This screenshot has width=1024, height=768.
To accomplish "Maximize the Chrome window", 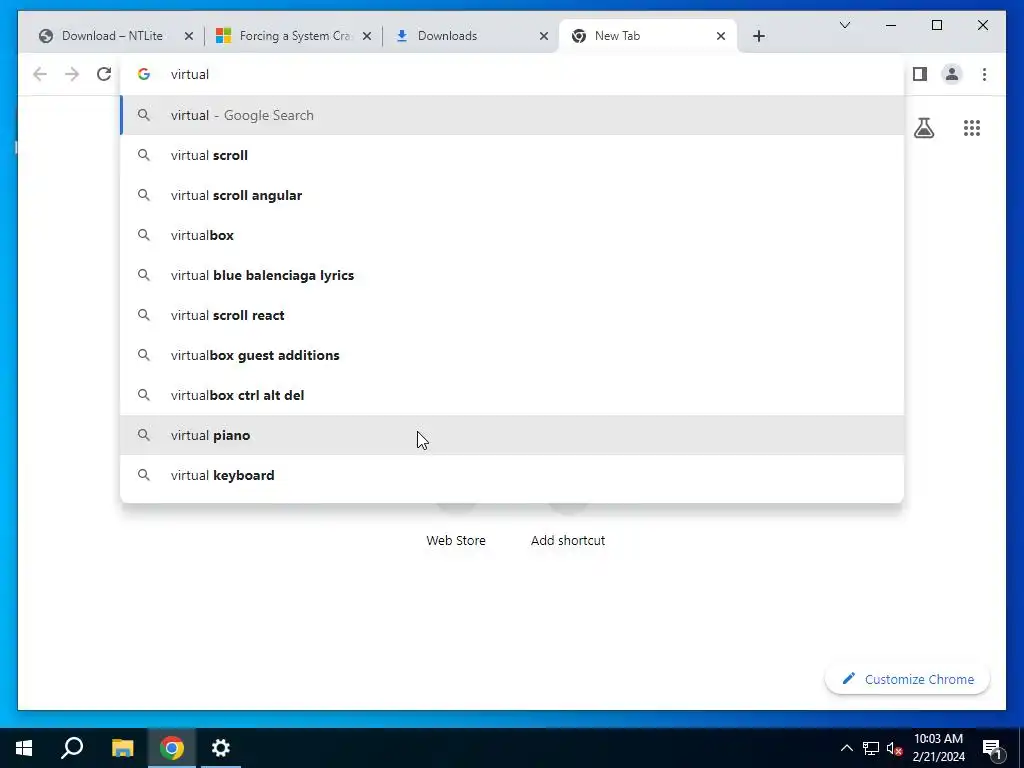I will point(936,25).
